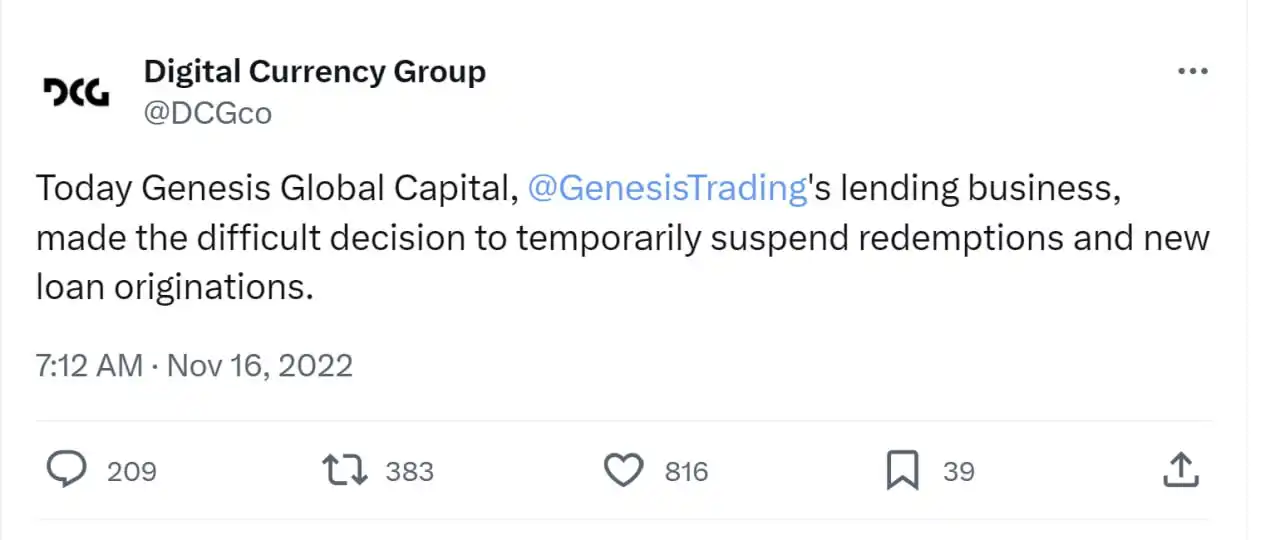The image size is (1280, 540).
Task: Click the reply speech bubble icon
Action: click(66, 470)
